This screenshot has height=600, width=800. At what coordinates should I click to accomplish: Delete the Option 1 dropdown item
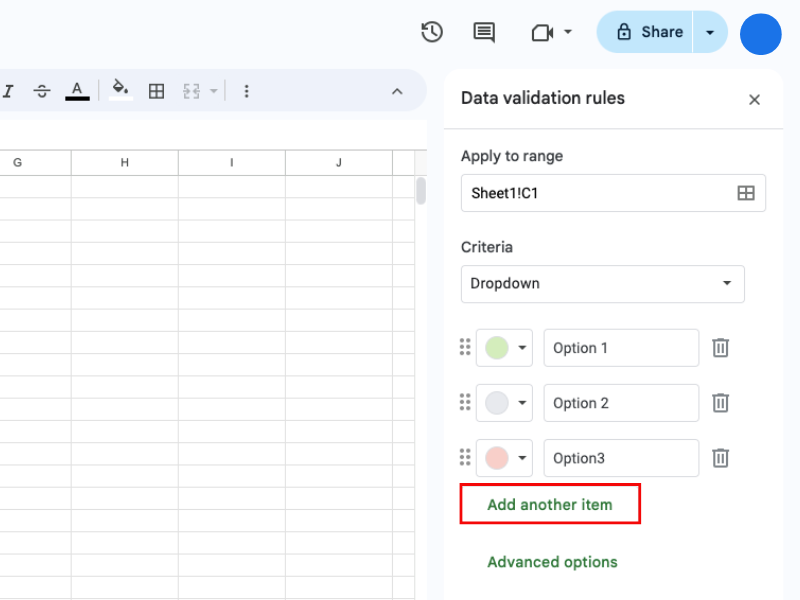coord(720,348)
